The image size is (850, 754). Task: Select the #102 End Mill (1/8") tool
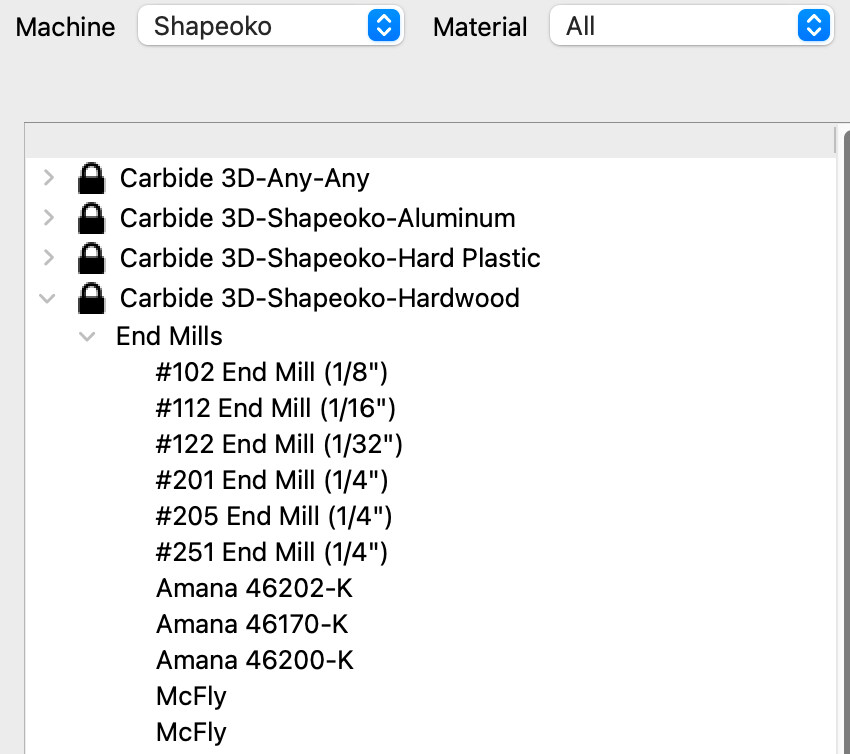(272, 373)
